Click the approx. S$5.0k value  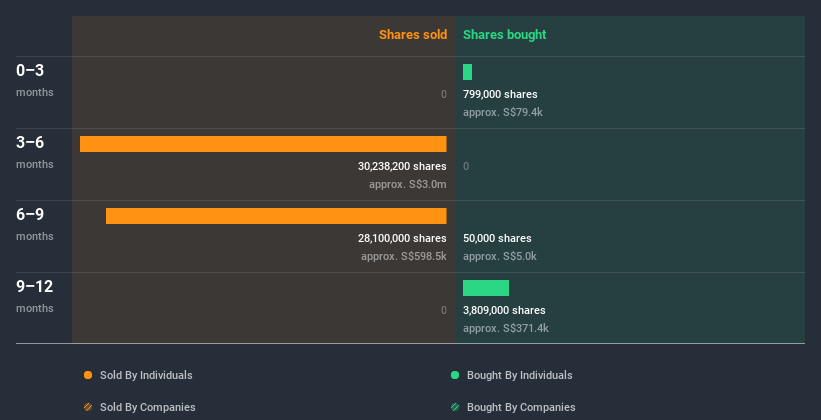(500, 256)
